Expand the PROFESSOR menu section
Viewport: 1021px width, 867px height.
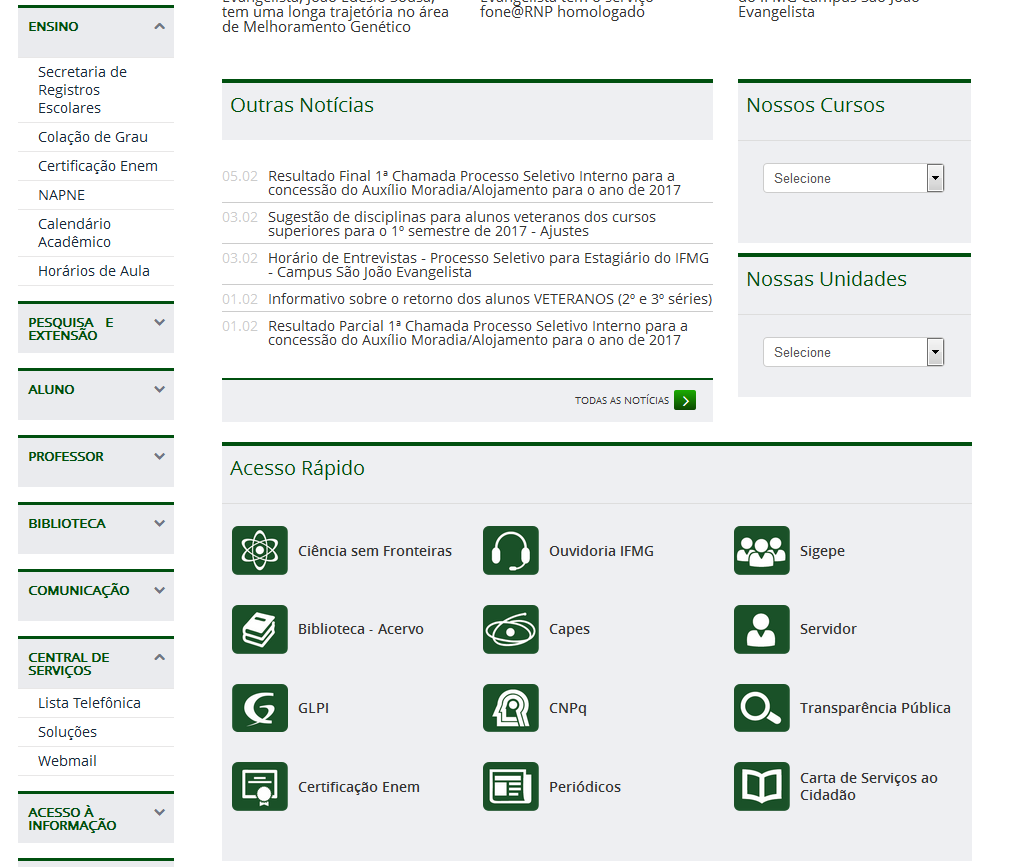coord(96,461)
